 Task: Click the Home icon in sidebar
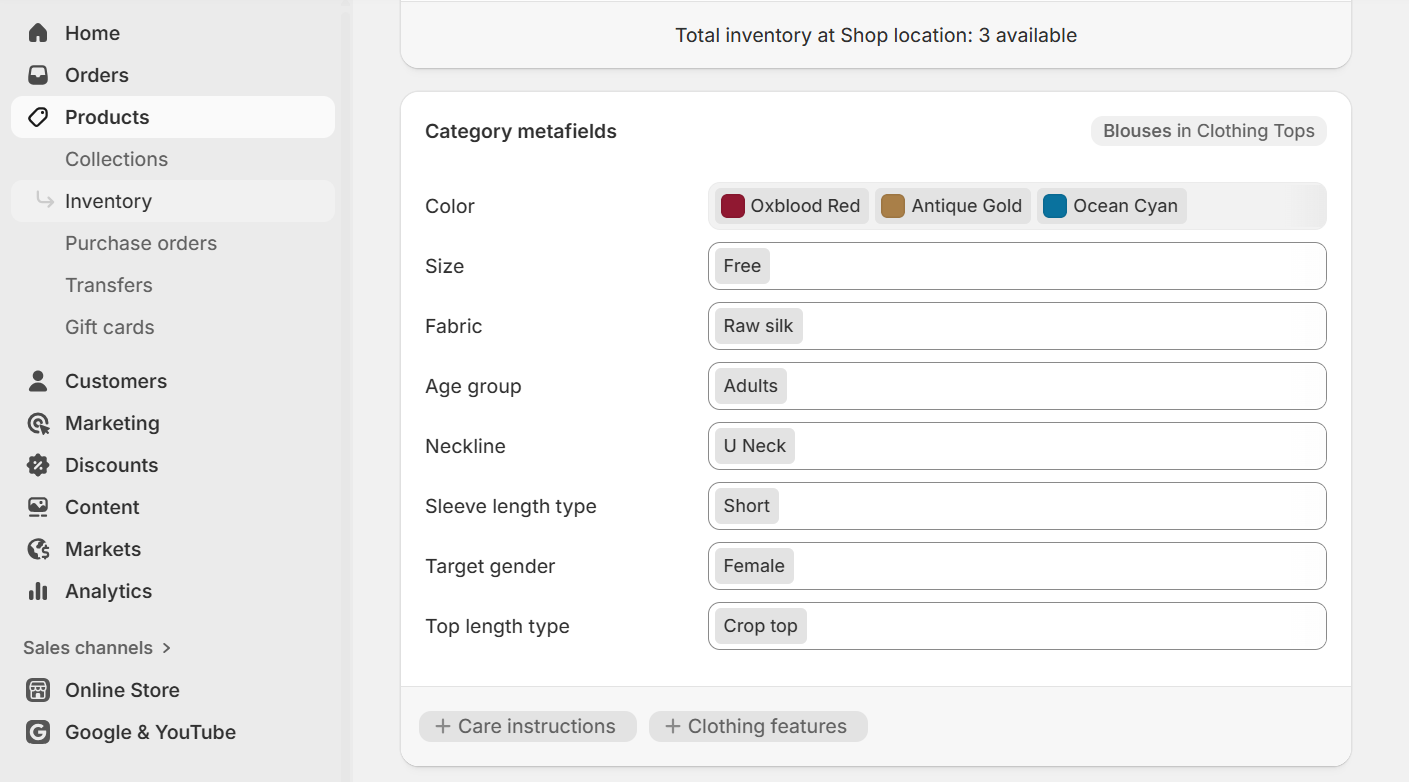point(37,32)
